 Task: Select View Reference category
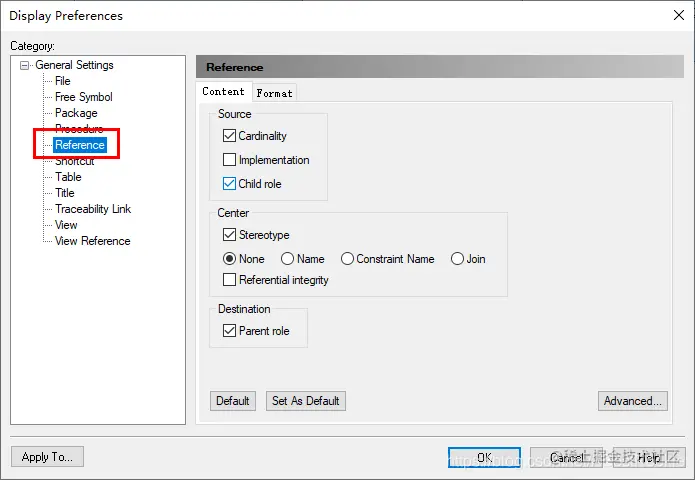pos(92,241)
